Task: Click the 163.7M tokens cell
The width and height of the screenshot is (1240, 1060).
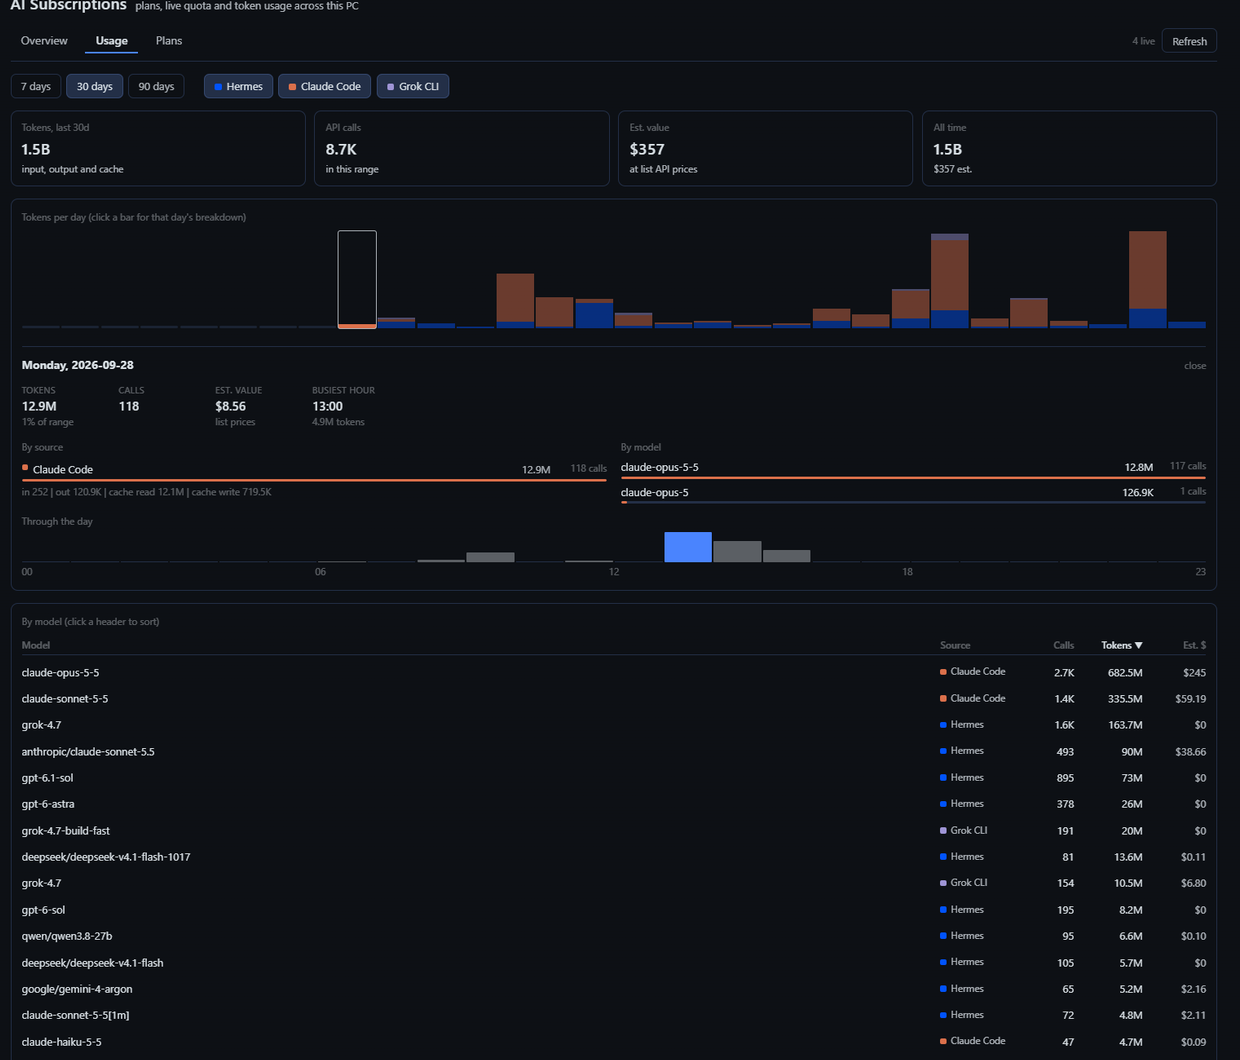Action: coord(1125,725)
